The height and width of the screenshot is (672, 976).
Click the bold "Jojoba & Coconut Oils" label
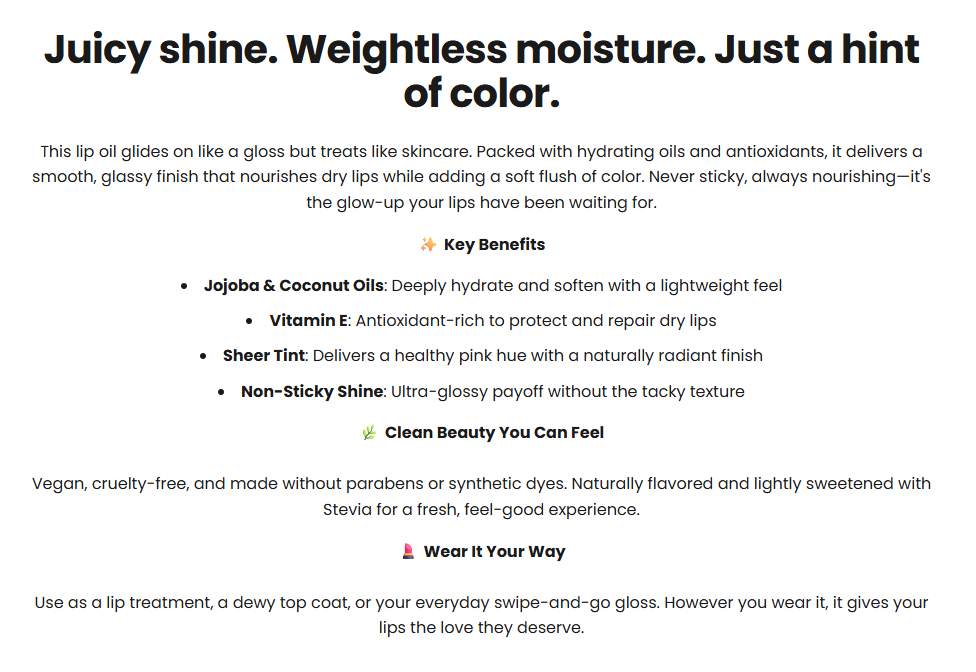tap(293, 286)
